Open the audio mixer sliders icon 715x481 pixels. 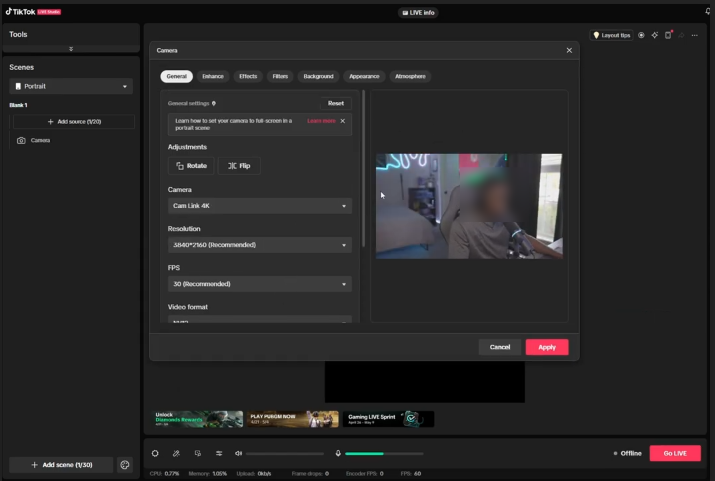pyautogui.click(x=219, y=453)
